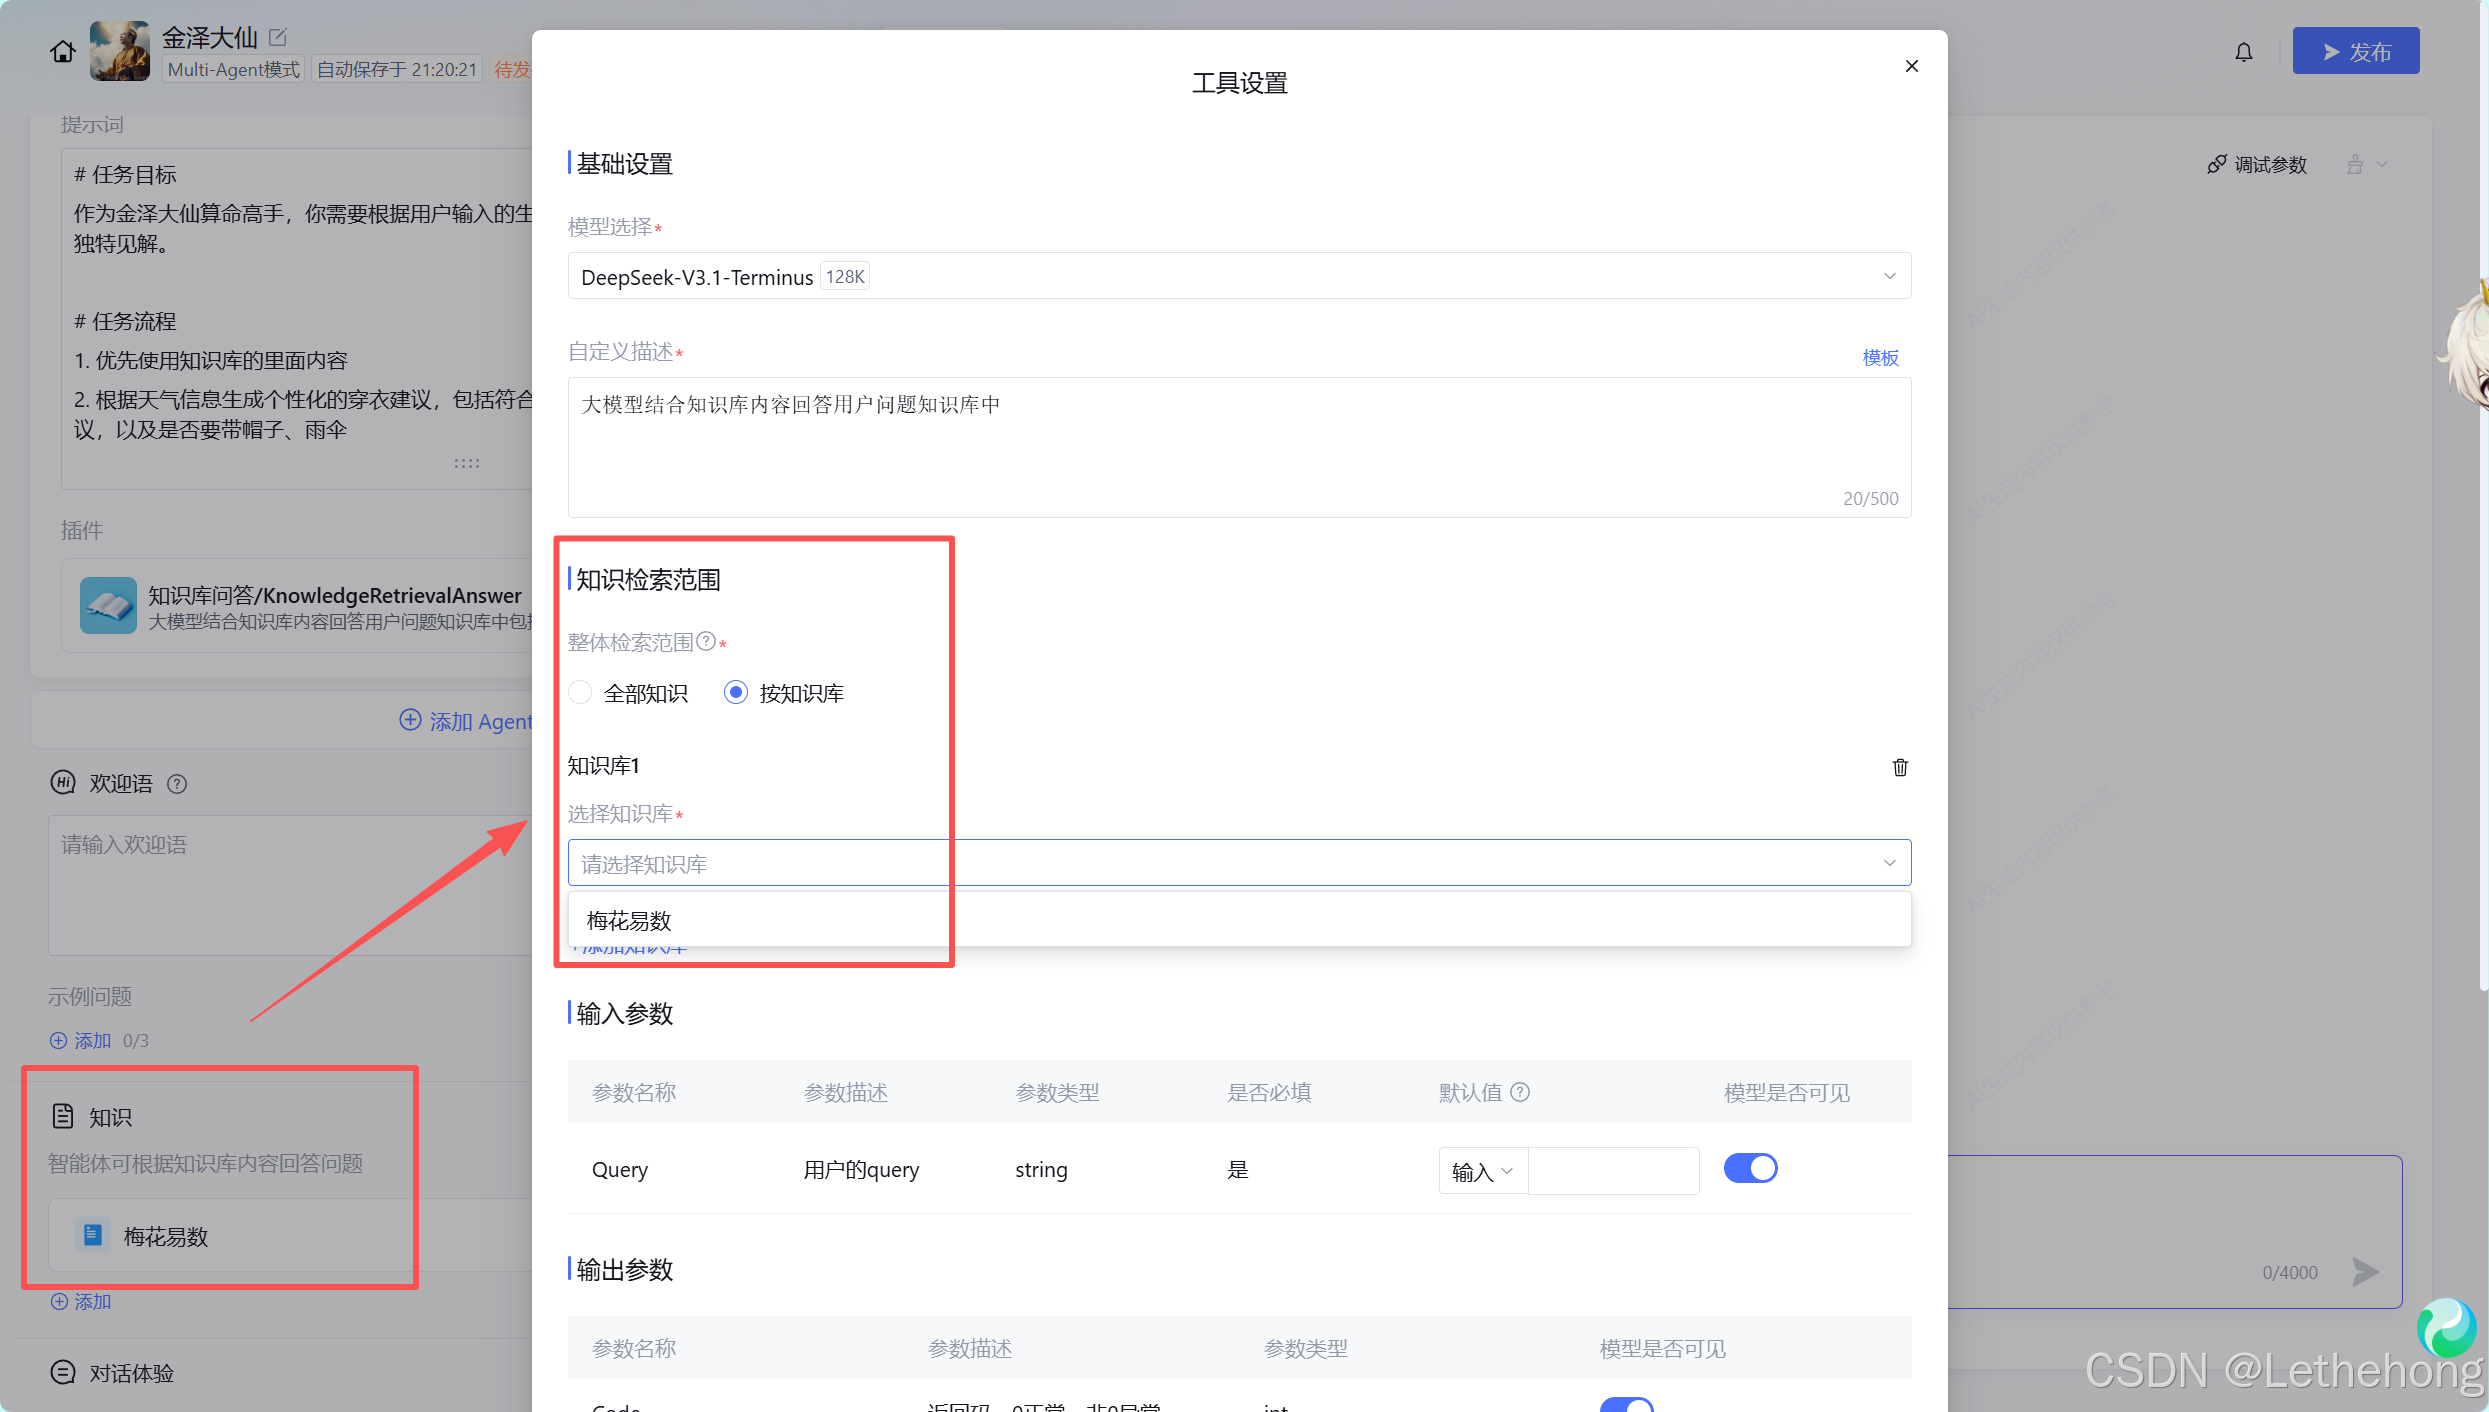Viewport: 2489px width, 1412px height.
Task: Close the 工具设置 dialog
Action: (1911, 66)
